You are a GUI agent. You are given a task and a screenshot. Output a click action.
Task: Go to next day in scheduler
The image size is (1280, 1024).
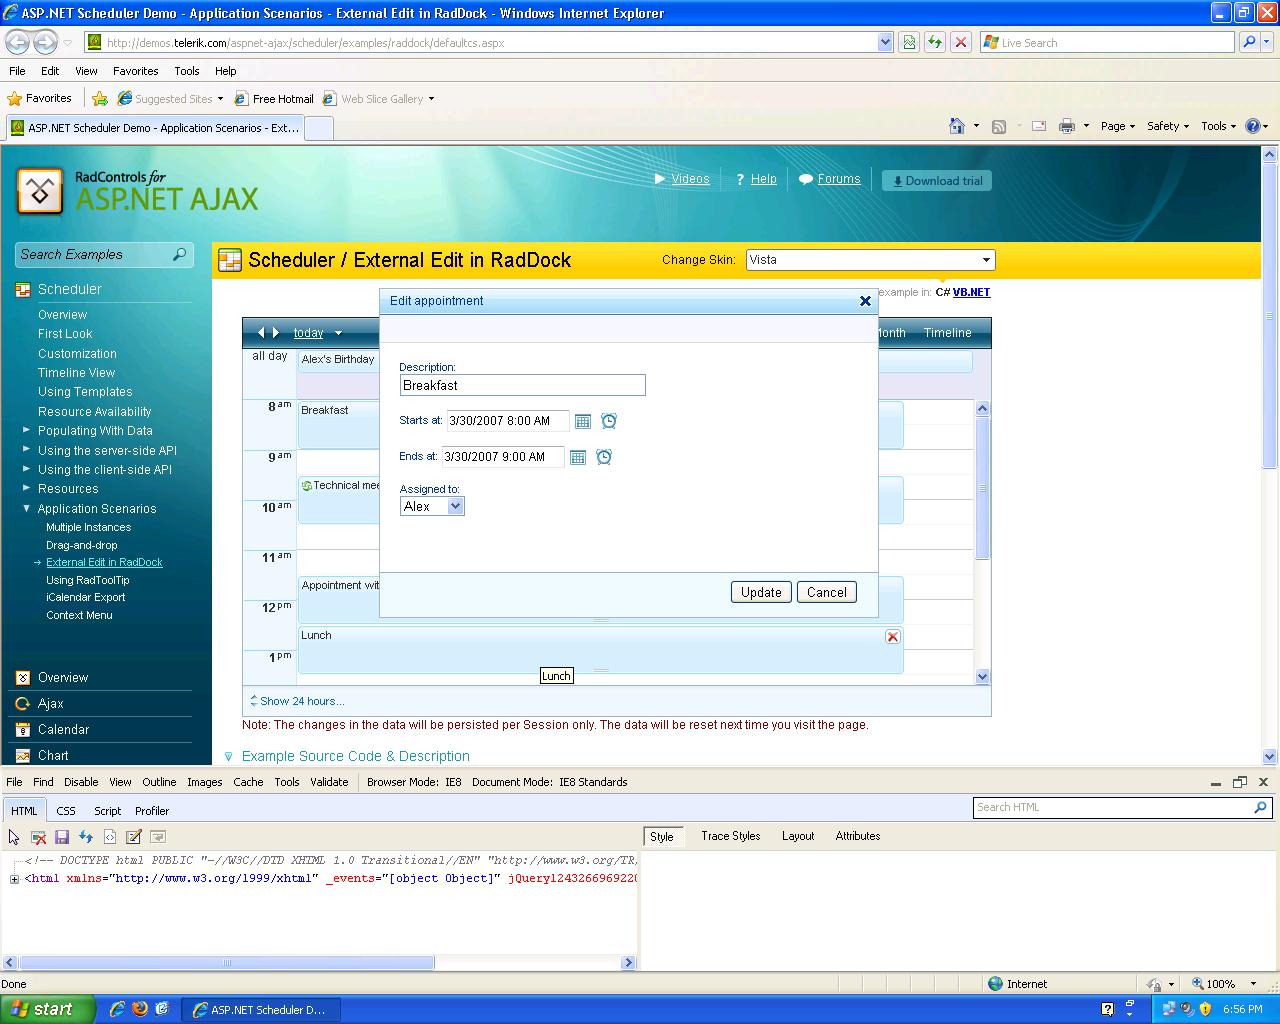(276, 333)
